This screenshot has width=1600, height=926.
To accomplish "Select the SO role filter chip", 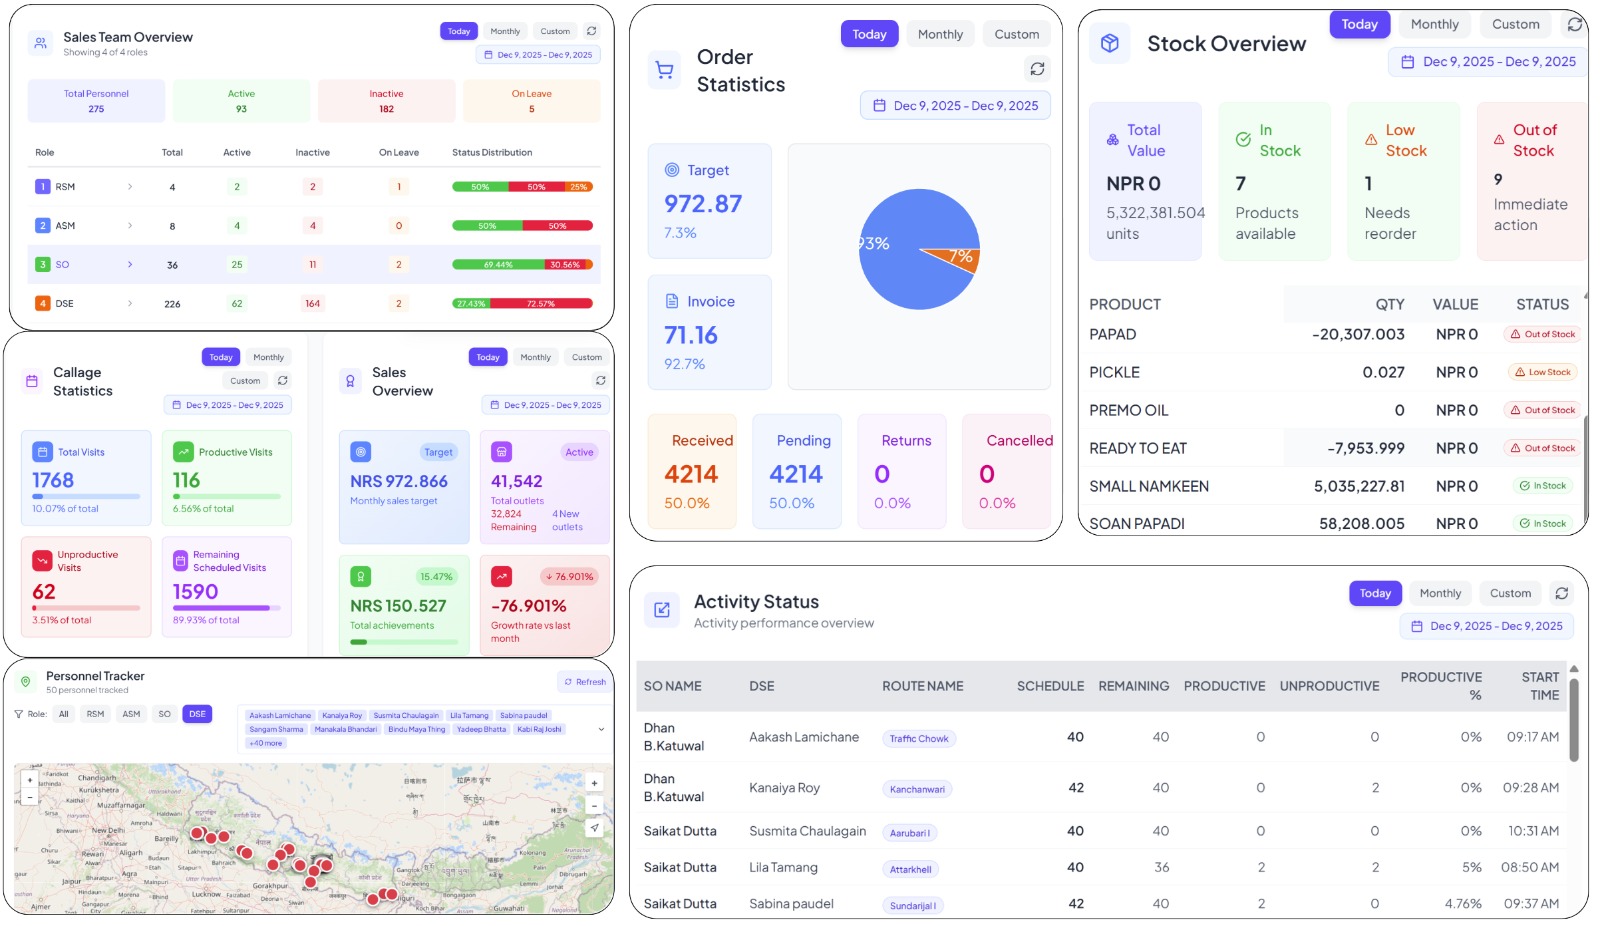I will pyautogui.click(x=164, y=714).
